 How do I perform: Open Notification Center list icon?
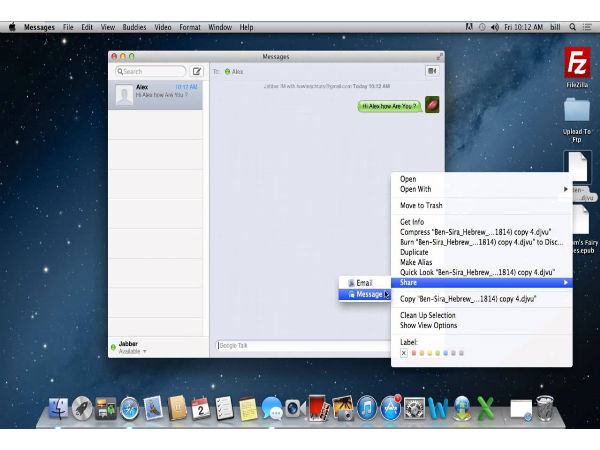point(587,27)
